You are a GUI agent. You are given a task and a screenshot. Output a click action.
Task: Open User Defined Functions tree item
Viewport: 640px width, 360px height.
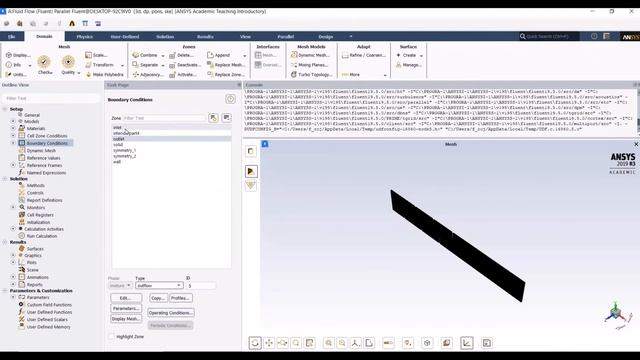coord(49,312)
